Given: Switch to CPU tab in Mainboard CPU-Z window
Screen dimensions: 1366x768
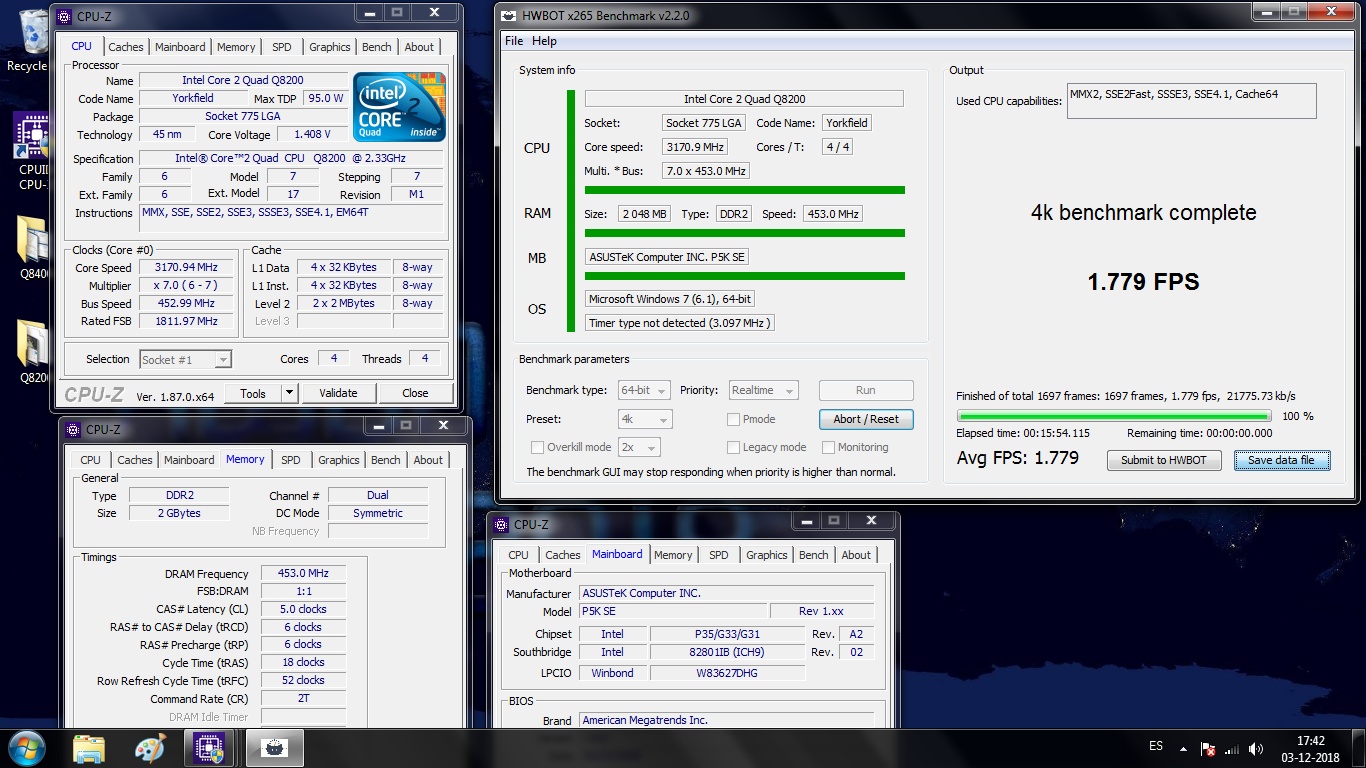Looking at the screenshot, I should click(x=518, y=555).
